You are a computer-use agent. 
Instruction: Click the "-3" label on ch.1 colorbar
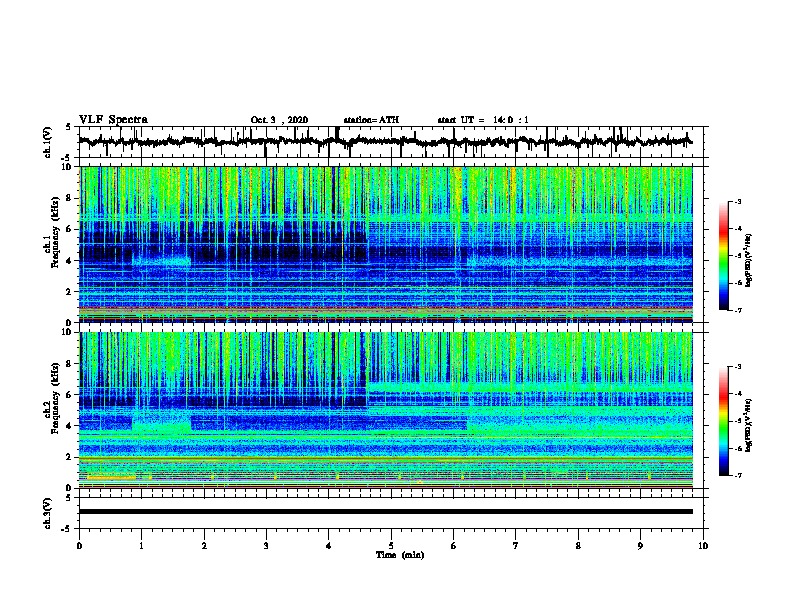pos(737,202)
